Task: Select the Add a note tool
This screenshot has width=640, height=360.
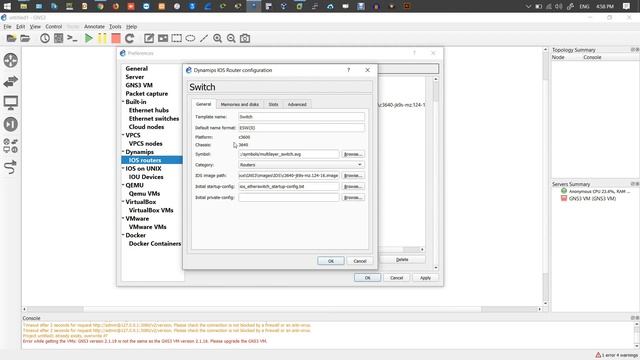Action: [x=149, y=38]
